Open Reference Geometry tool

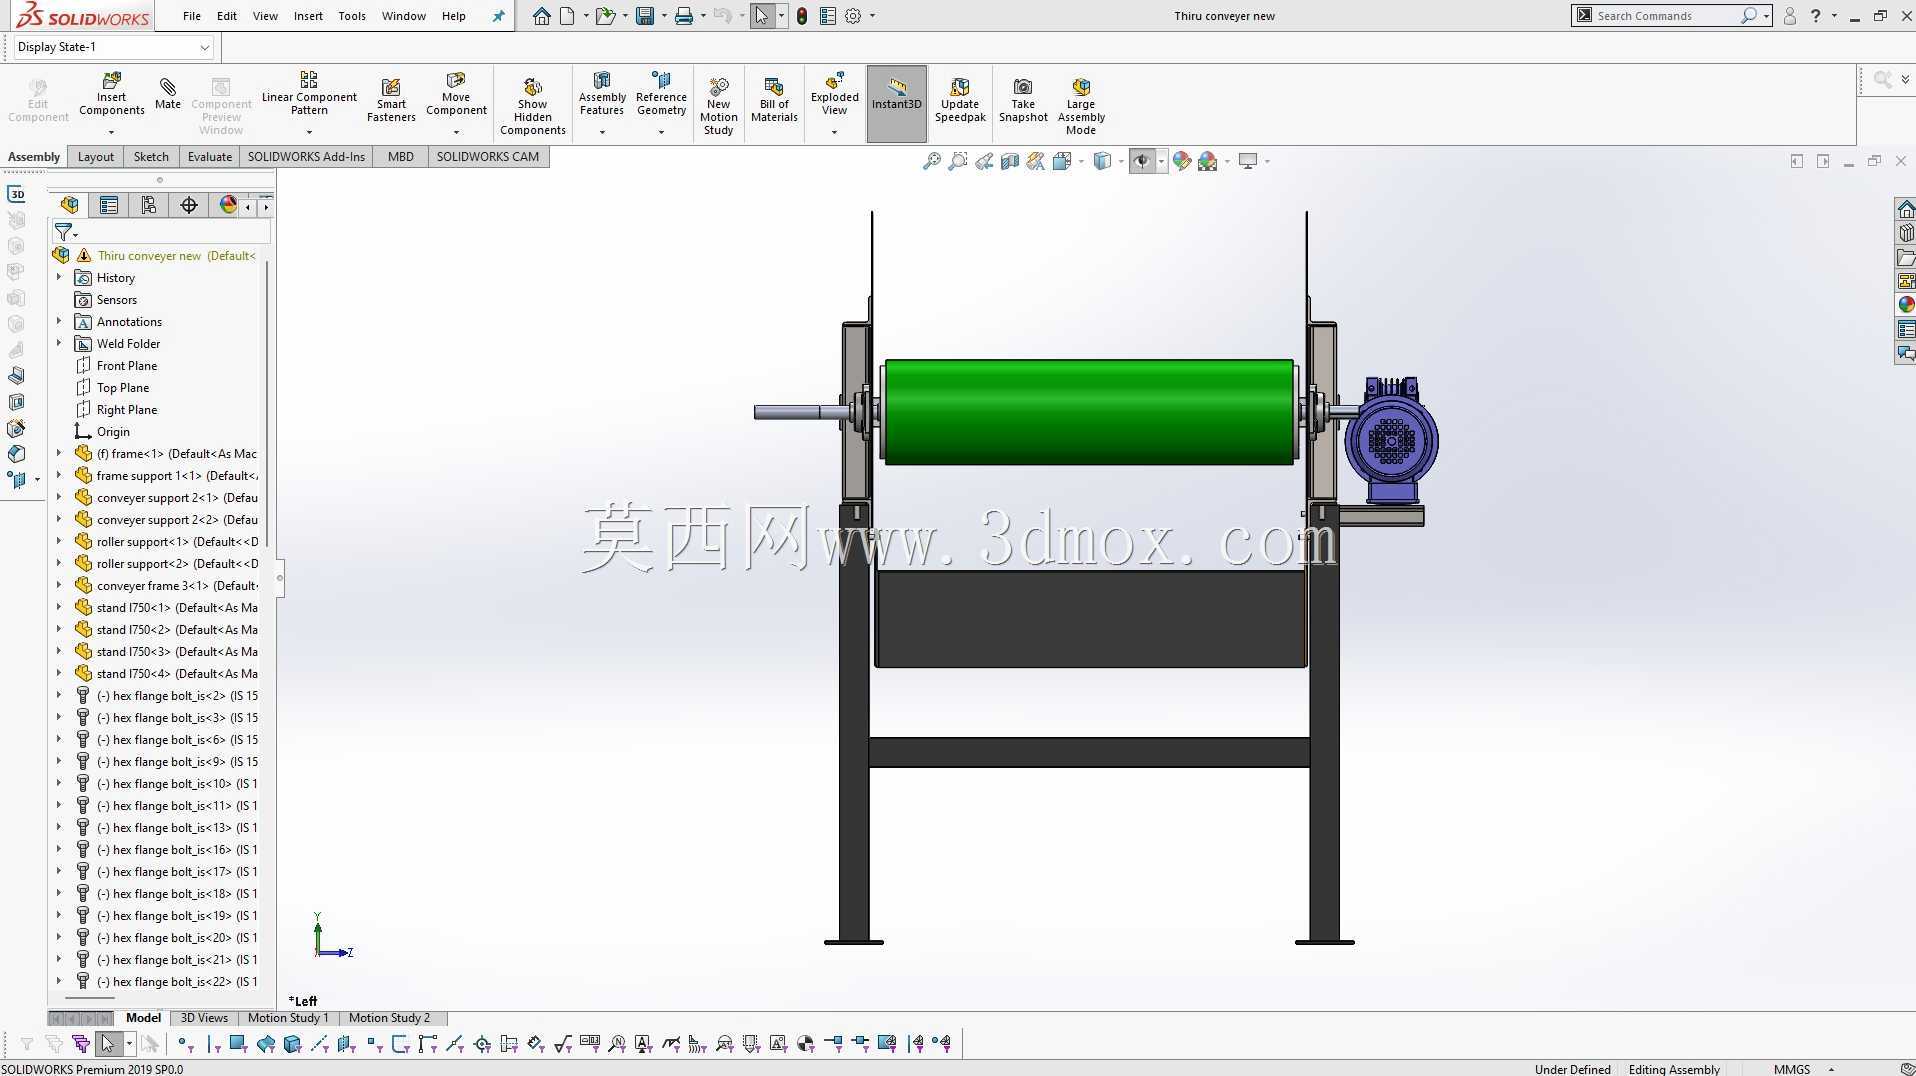pos(661,94)
